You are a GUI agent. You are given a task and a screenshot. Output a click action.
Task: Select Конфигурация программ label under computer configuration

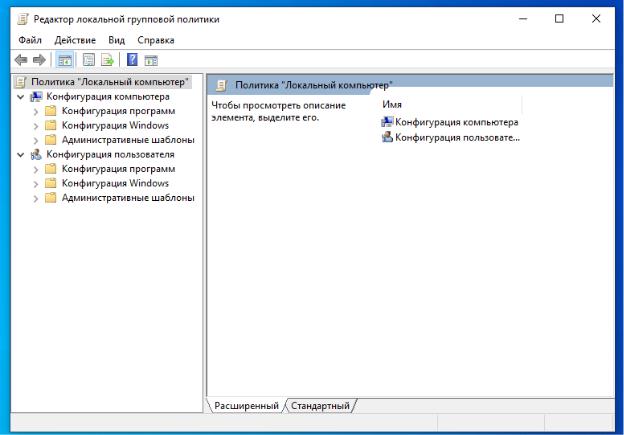pos(118,111)
